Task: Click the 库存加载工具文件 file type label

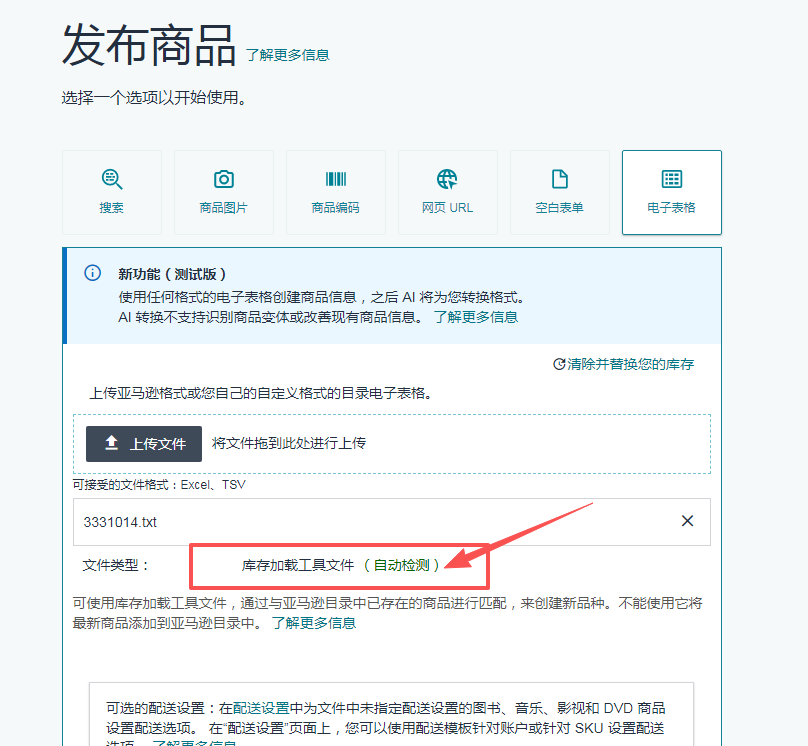Action: 298,565
